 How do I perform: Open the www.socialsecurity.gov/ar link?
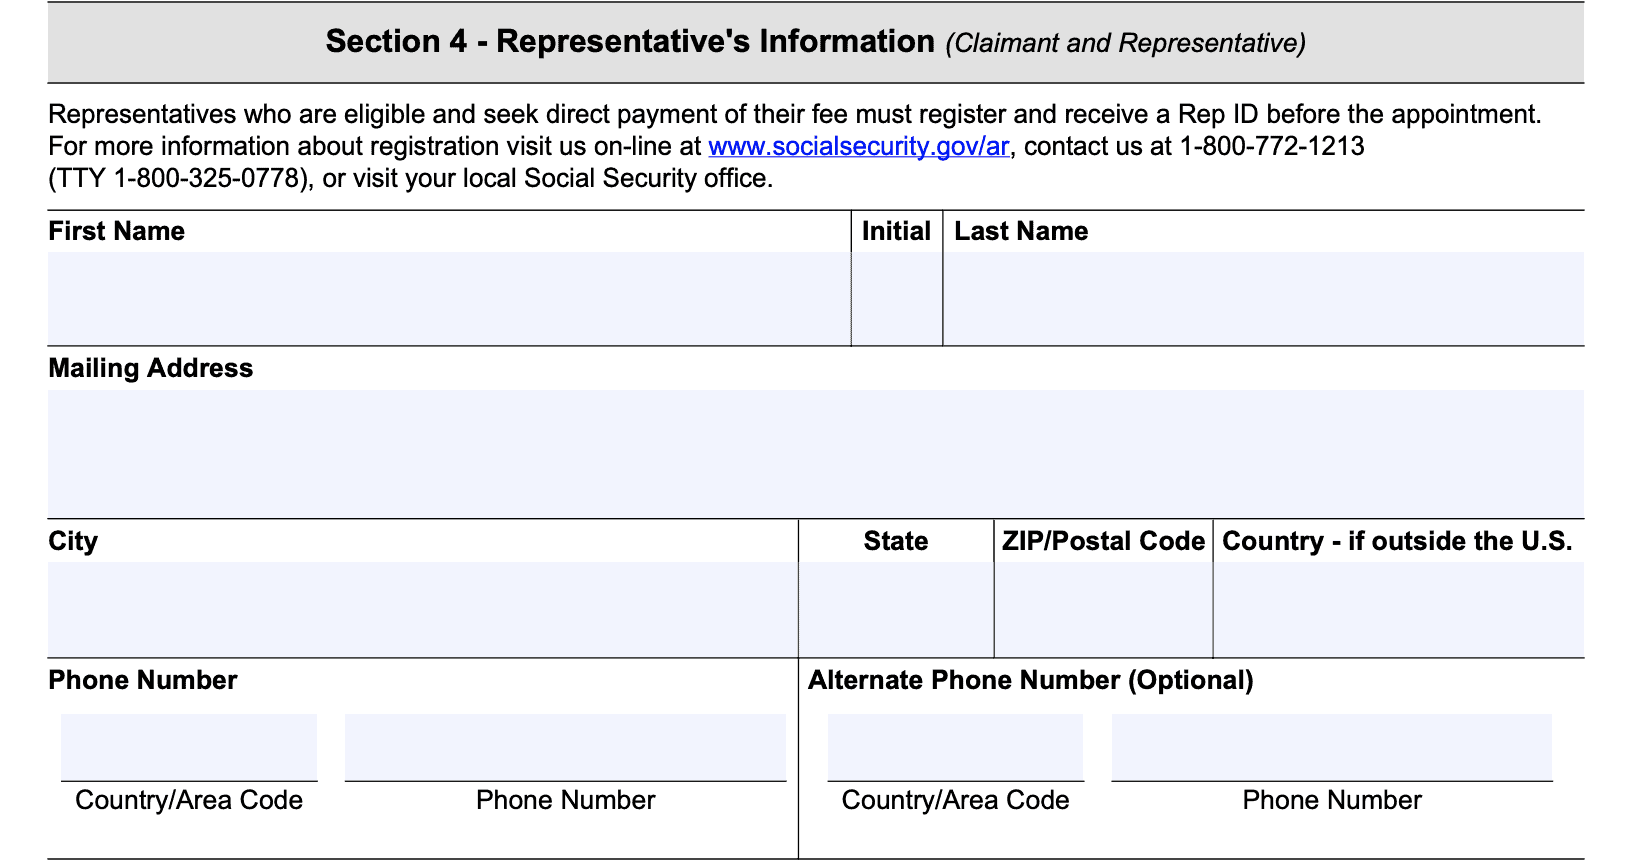pos(858,146)
